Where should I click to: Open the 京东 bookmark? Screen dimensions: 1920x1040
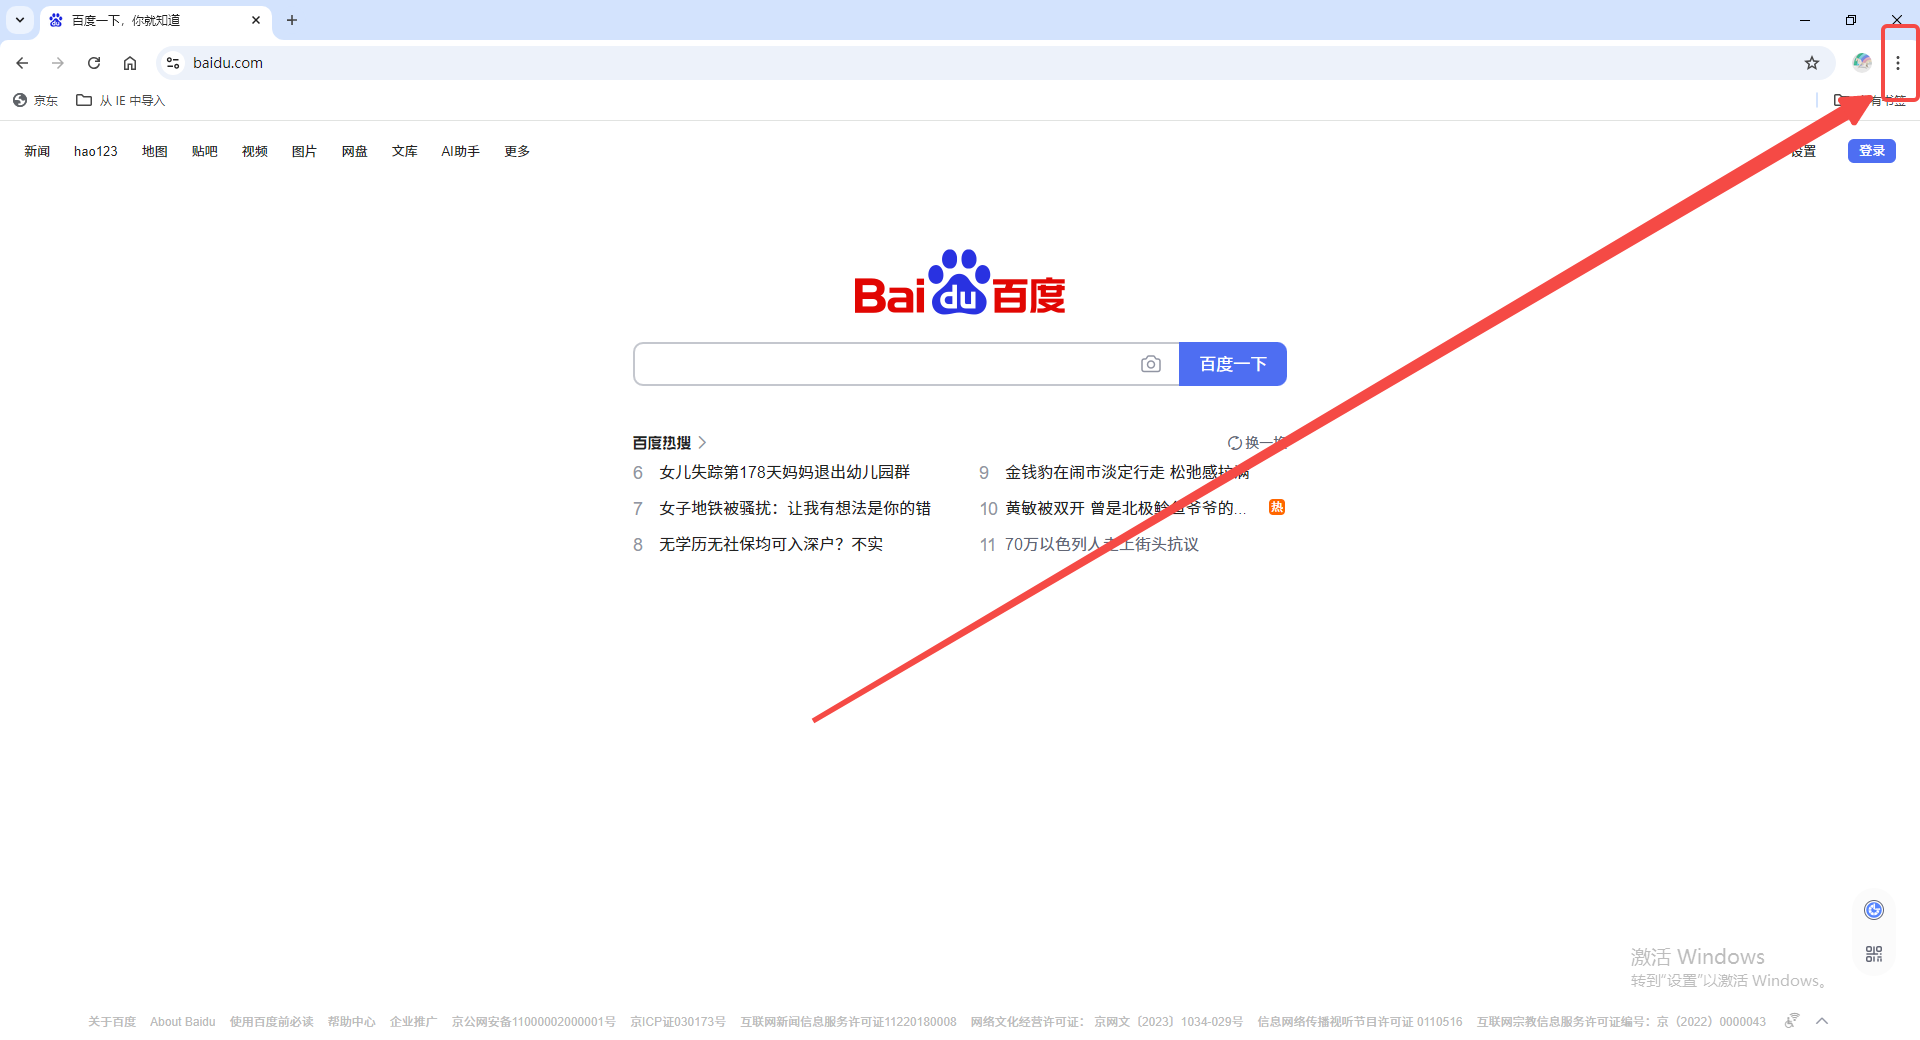[35, 100]
